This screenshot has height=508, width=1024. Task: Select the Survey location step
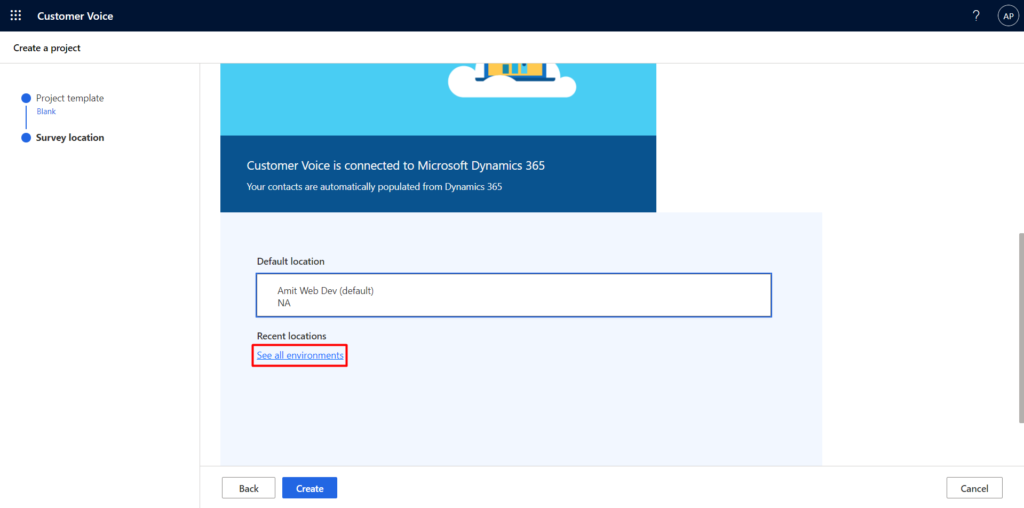pyautogui.click(x=70, y=138)
